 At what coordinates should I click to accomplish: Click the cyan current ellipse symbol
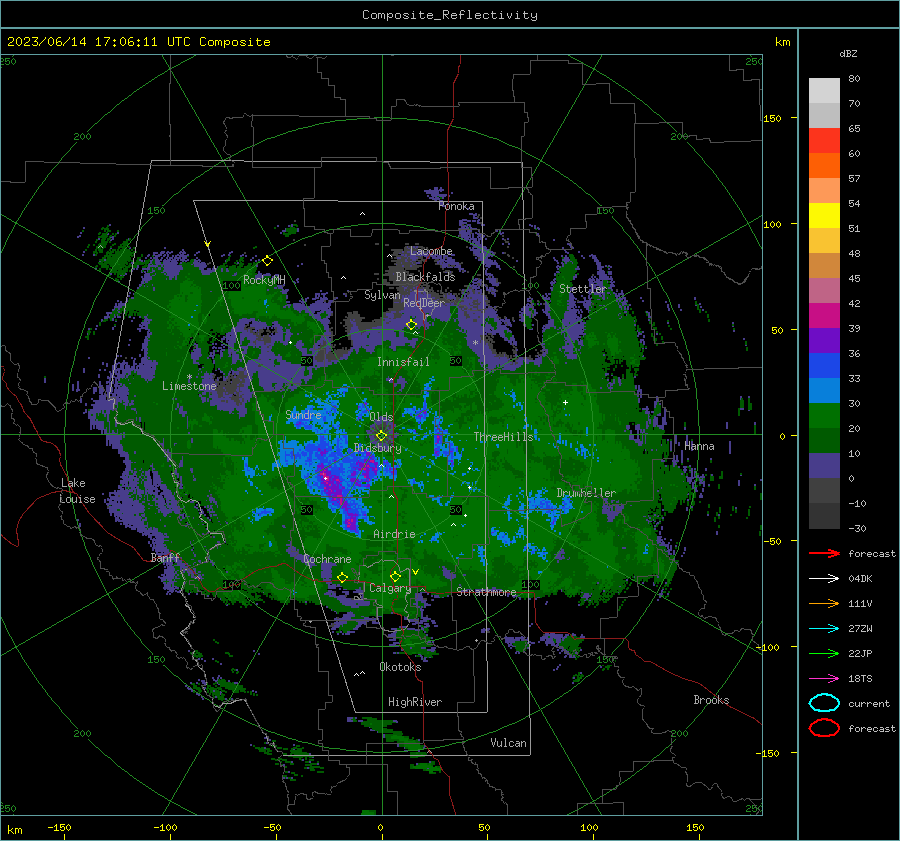[x=824, y=703]
